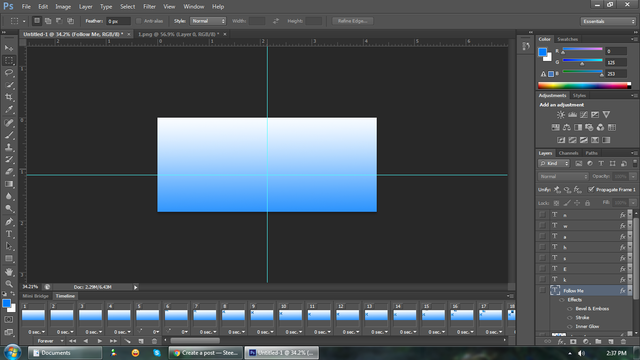
Task: Click the Delete layer trash icon
Action: click(x=623, y=341)
